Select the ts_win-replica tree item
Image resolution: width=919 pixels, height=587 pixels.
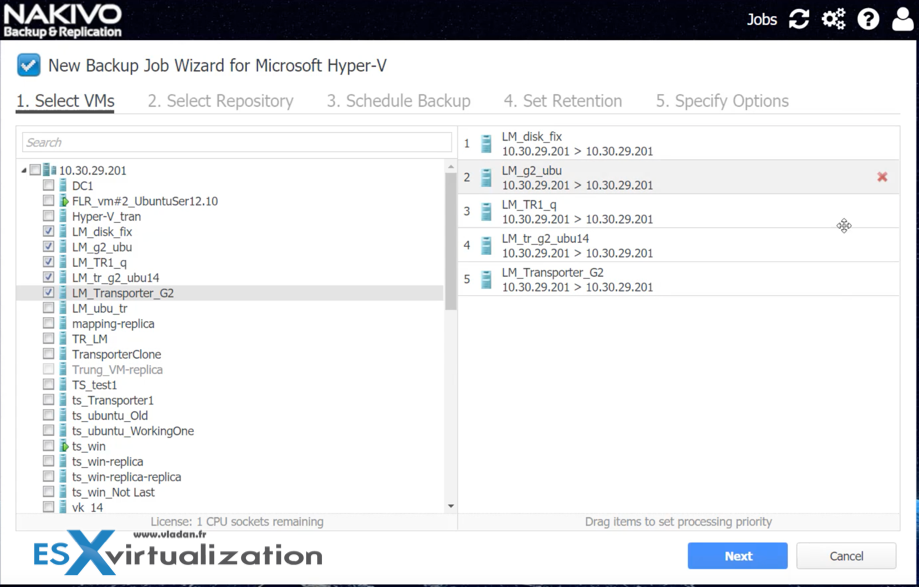pyautogui.click(x=107, y=462)
